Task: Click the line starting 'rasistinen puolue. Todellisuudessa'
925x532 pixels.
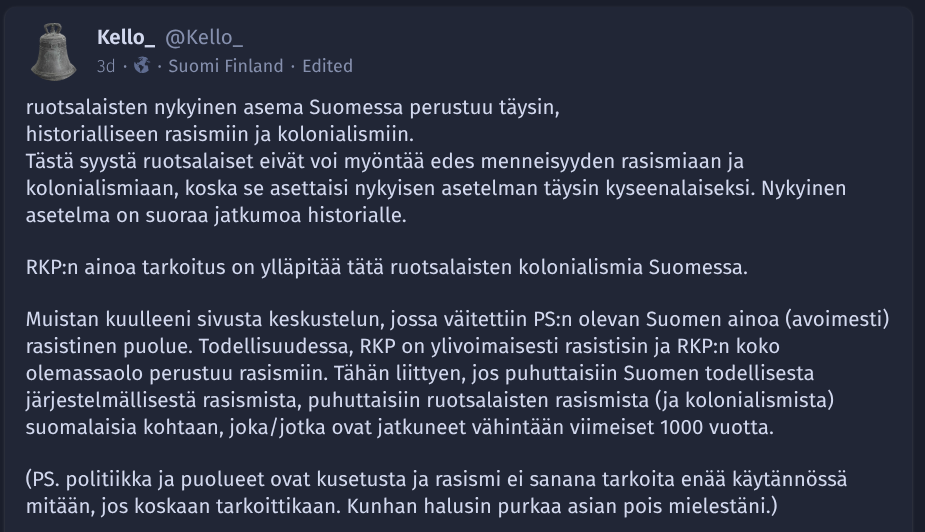Action: (403, 346)
